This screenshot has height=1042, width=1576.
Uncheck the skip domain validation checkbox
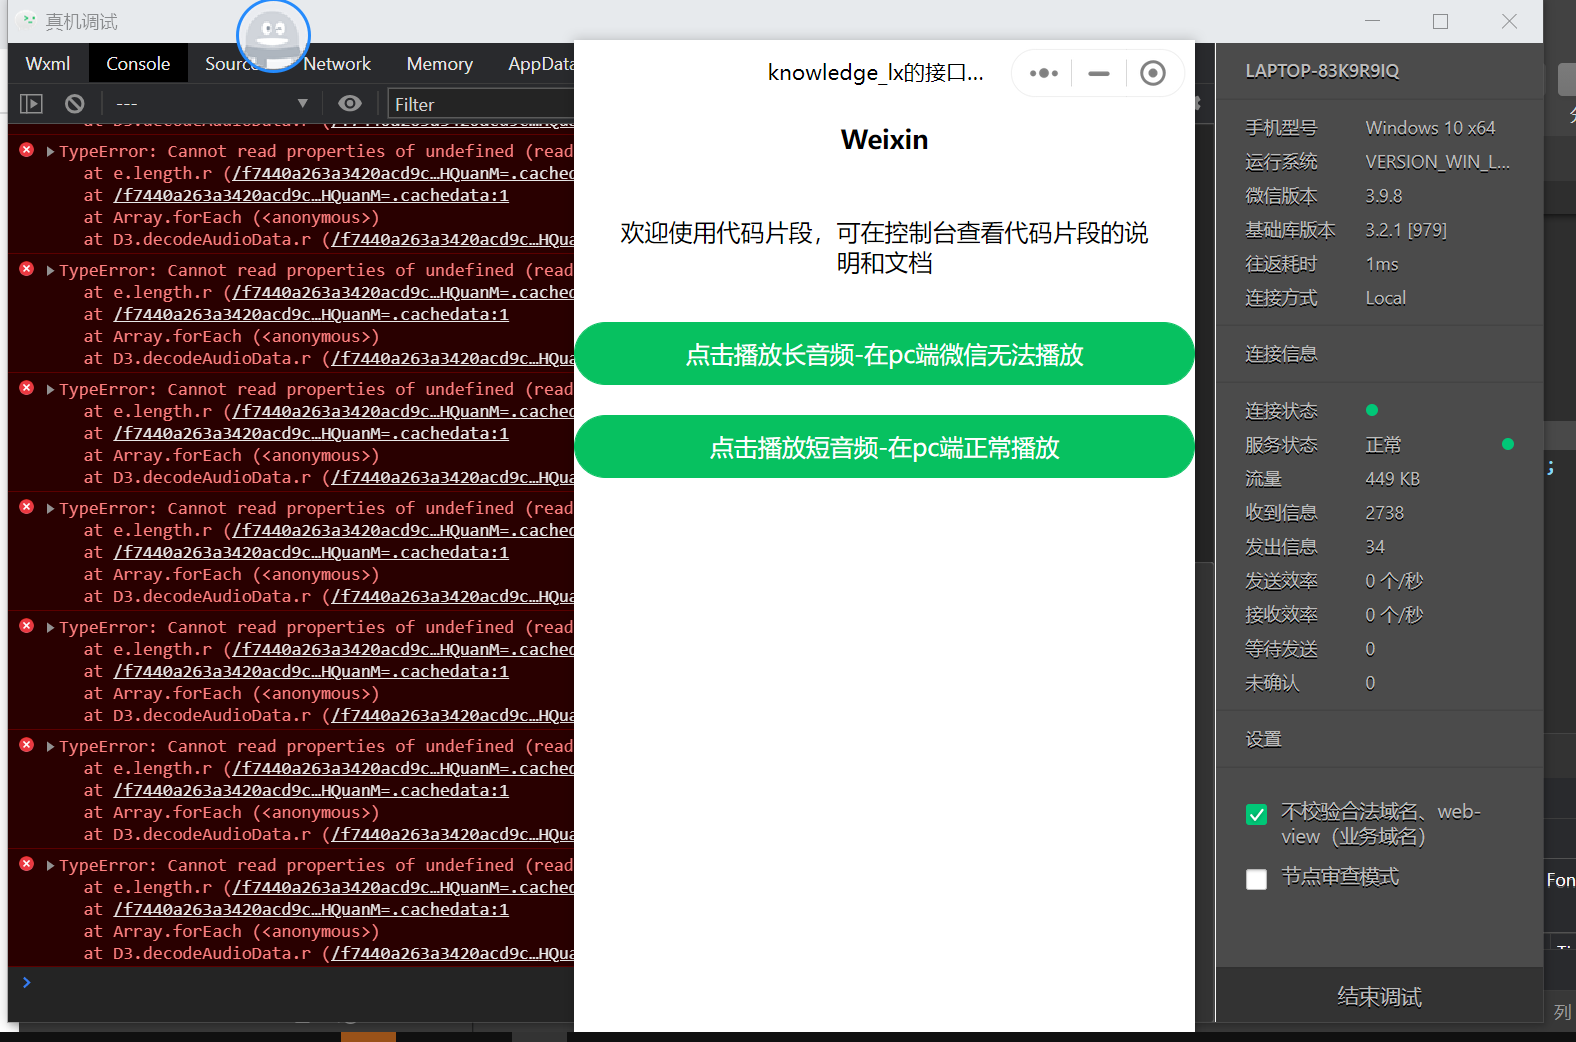(1257, 814)
